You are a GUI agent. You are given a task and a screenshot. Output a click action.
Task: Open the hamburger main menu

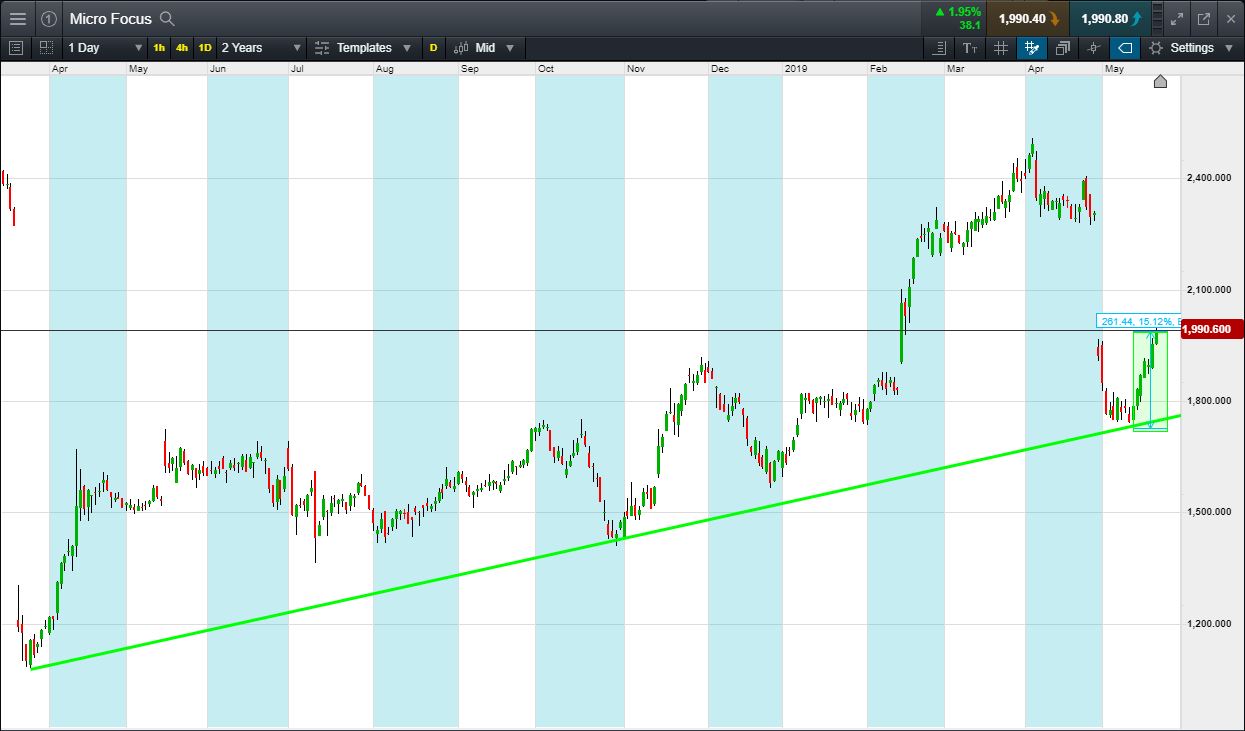pos(17,18)
